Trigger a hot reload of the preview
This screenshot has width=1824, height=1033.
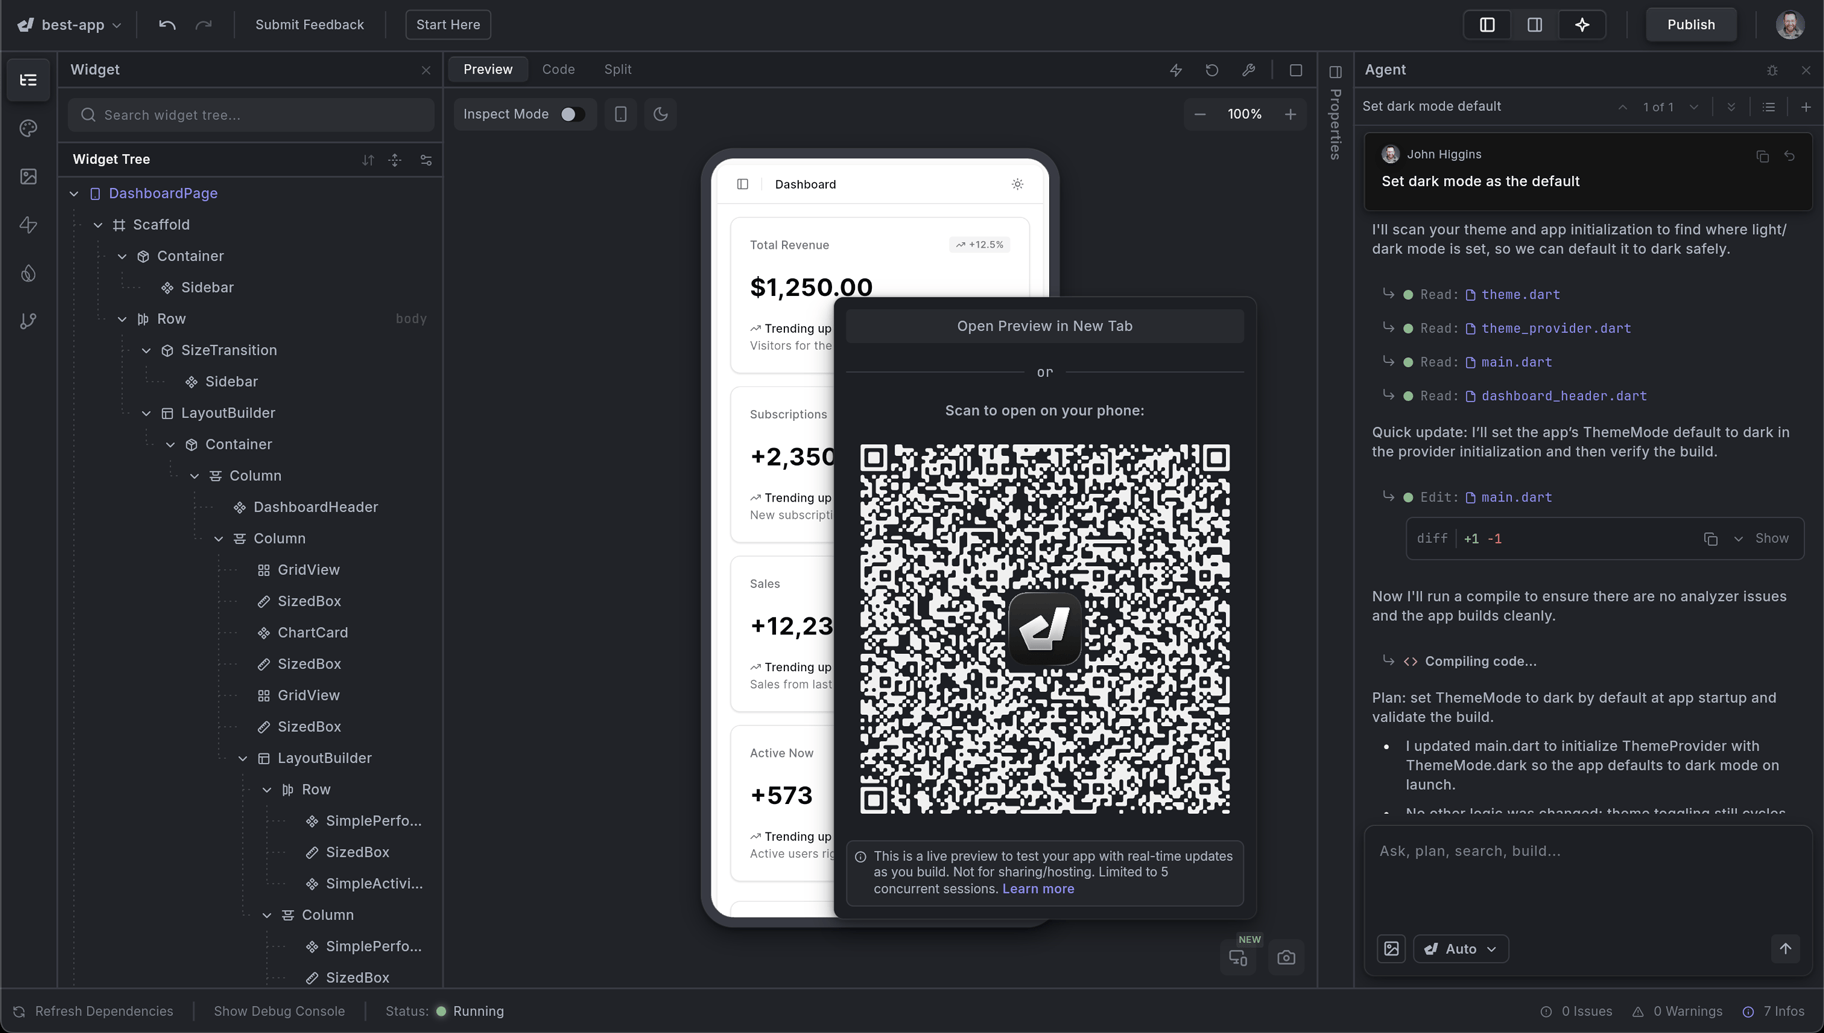tap(1176, 70)
